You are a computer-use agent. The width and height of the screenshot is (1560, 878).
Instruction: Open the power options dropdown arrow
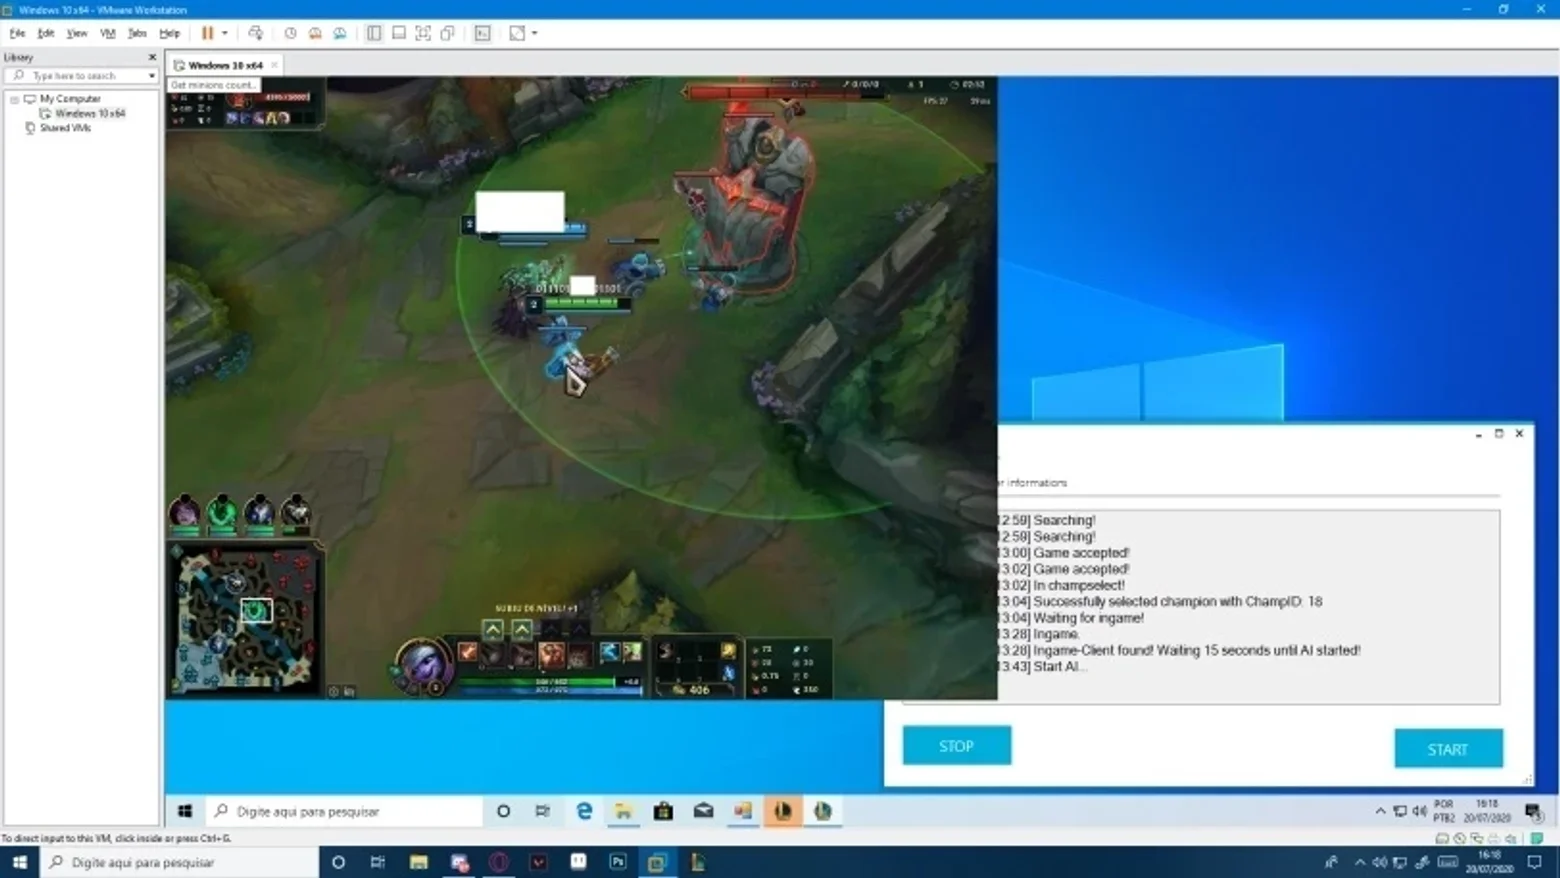coord(225,33)
